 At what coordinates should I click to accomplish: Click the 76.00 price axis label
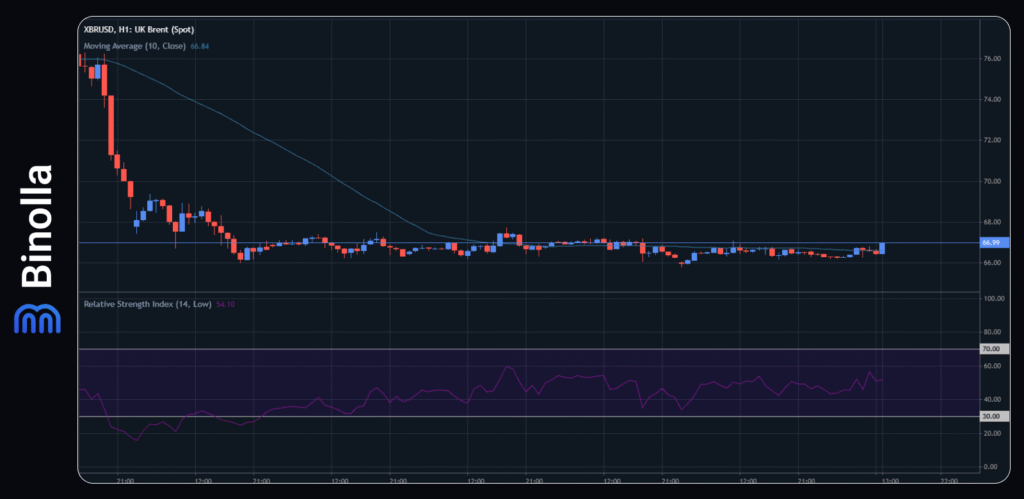pos(991,59)
